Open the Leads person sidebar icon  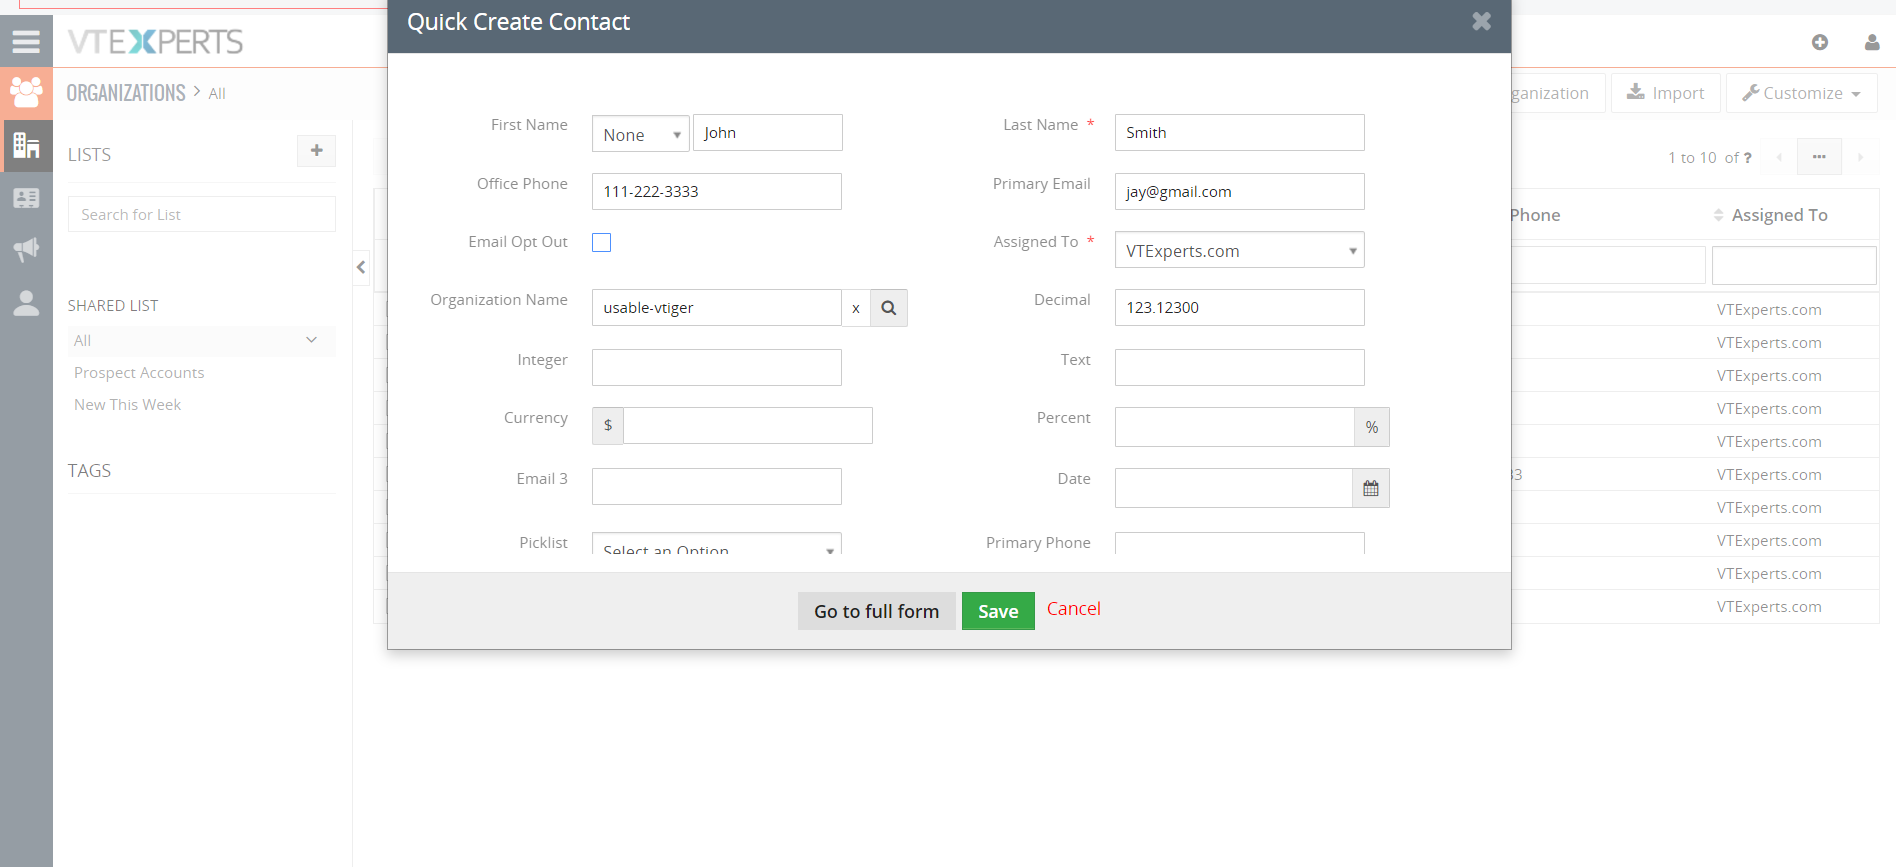26,303
